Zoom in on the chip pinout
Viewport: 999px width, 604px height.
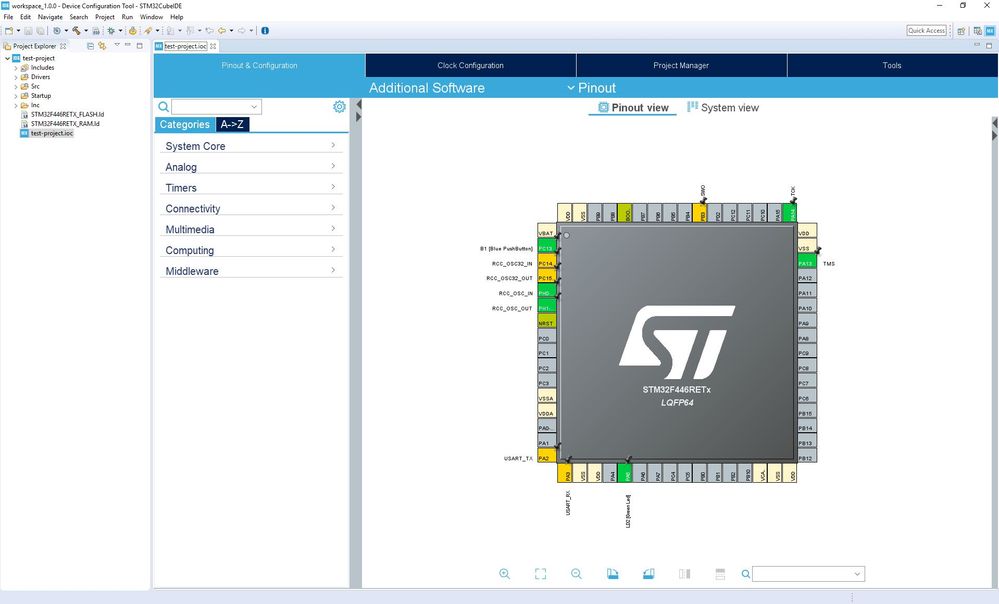[505, 574]
